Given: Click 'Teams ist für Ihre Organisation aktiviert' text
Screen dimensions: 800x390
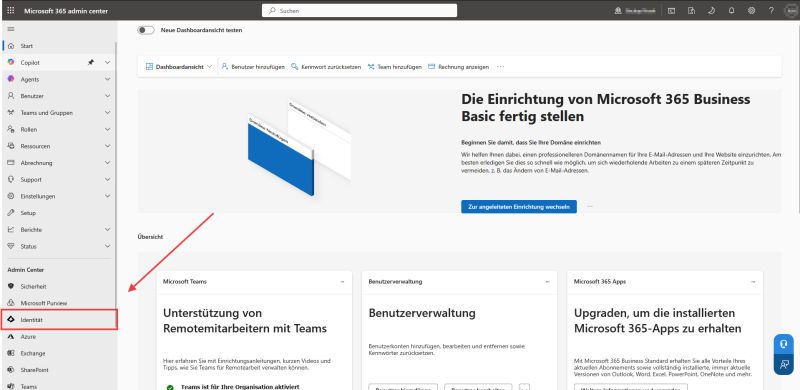Looking at the screenshot, I should click(x=240, y=387).
